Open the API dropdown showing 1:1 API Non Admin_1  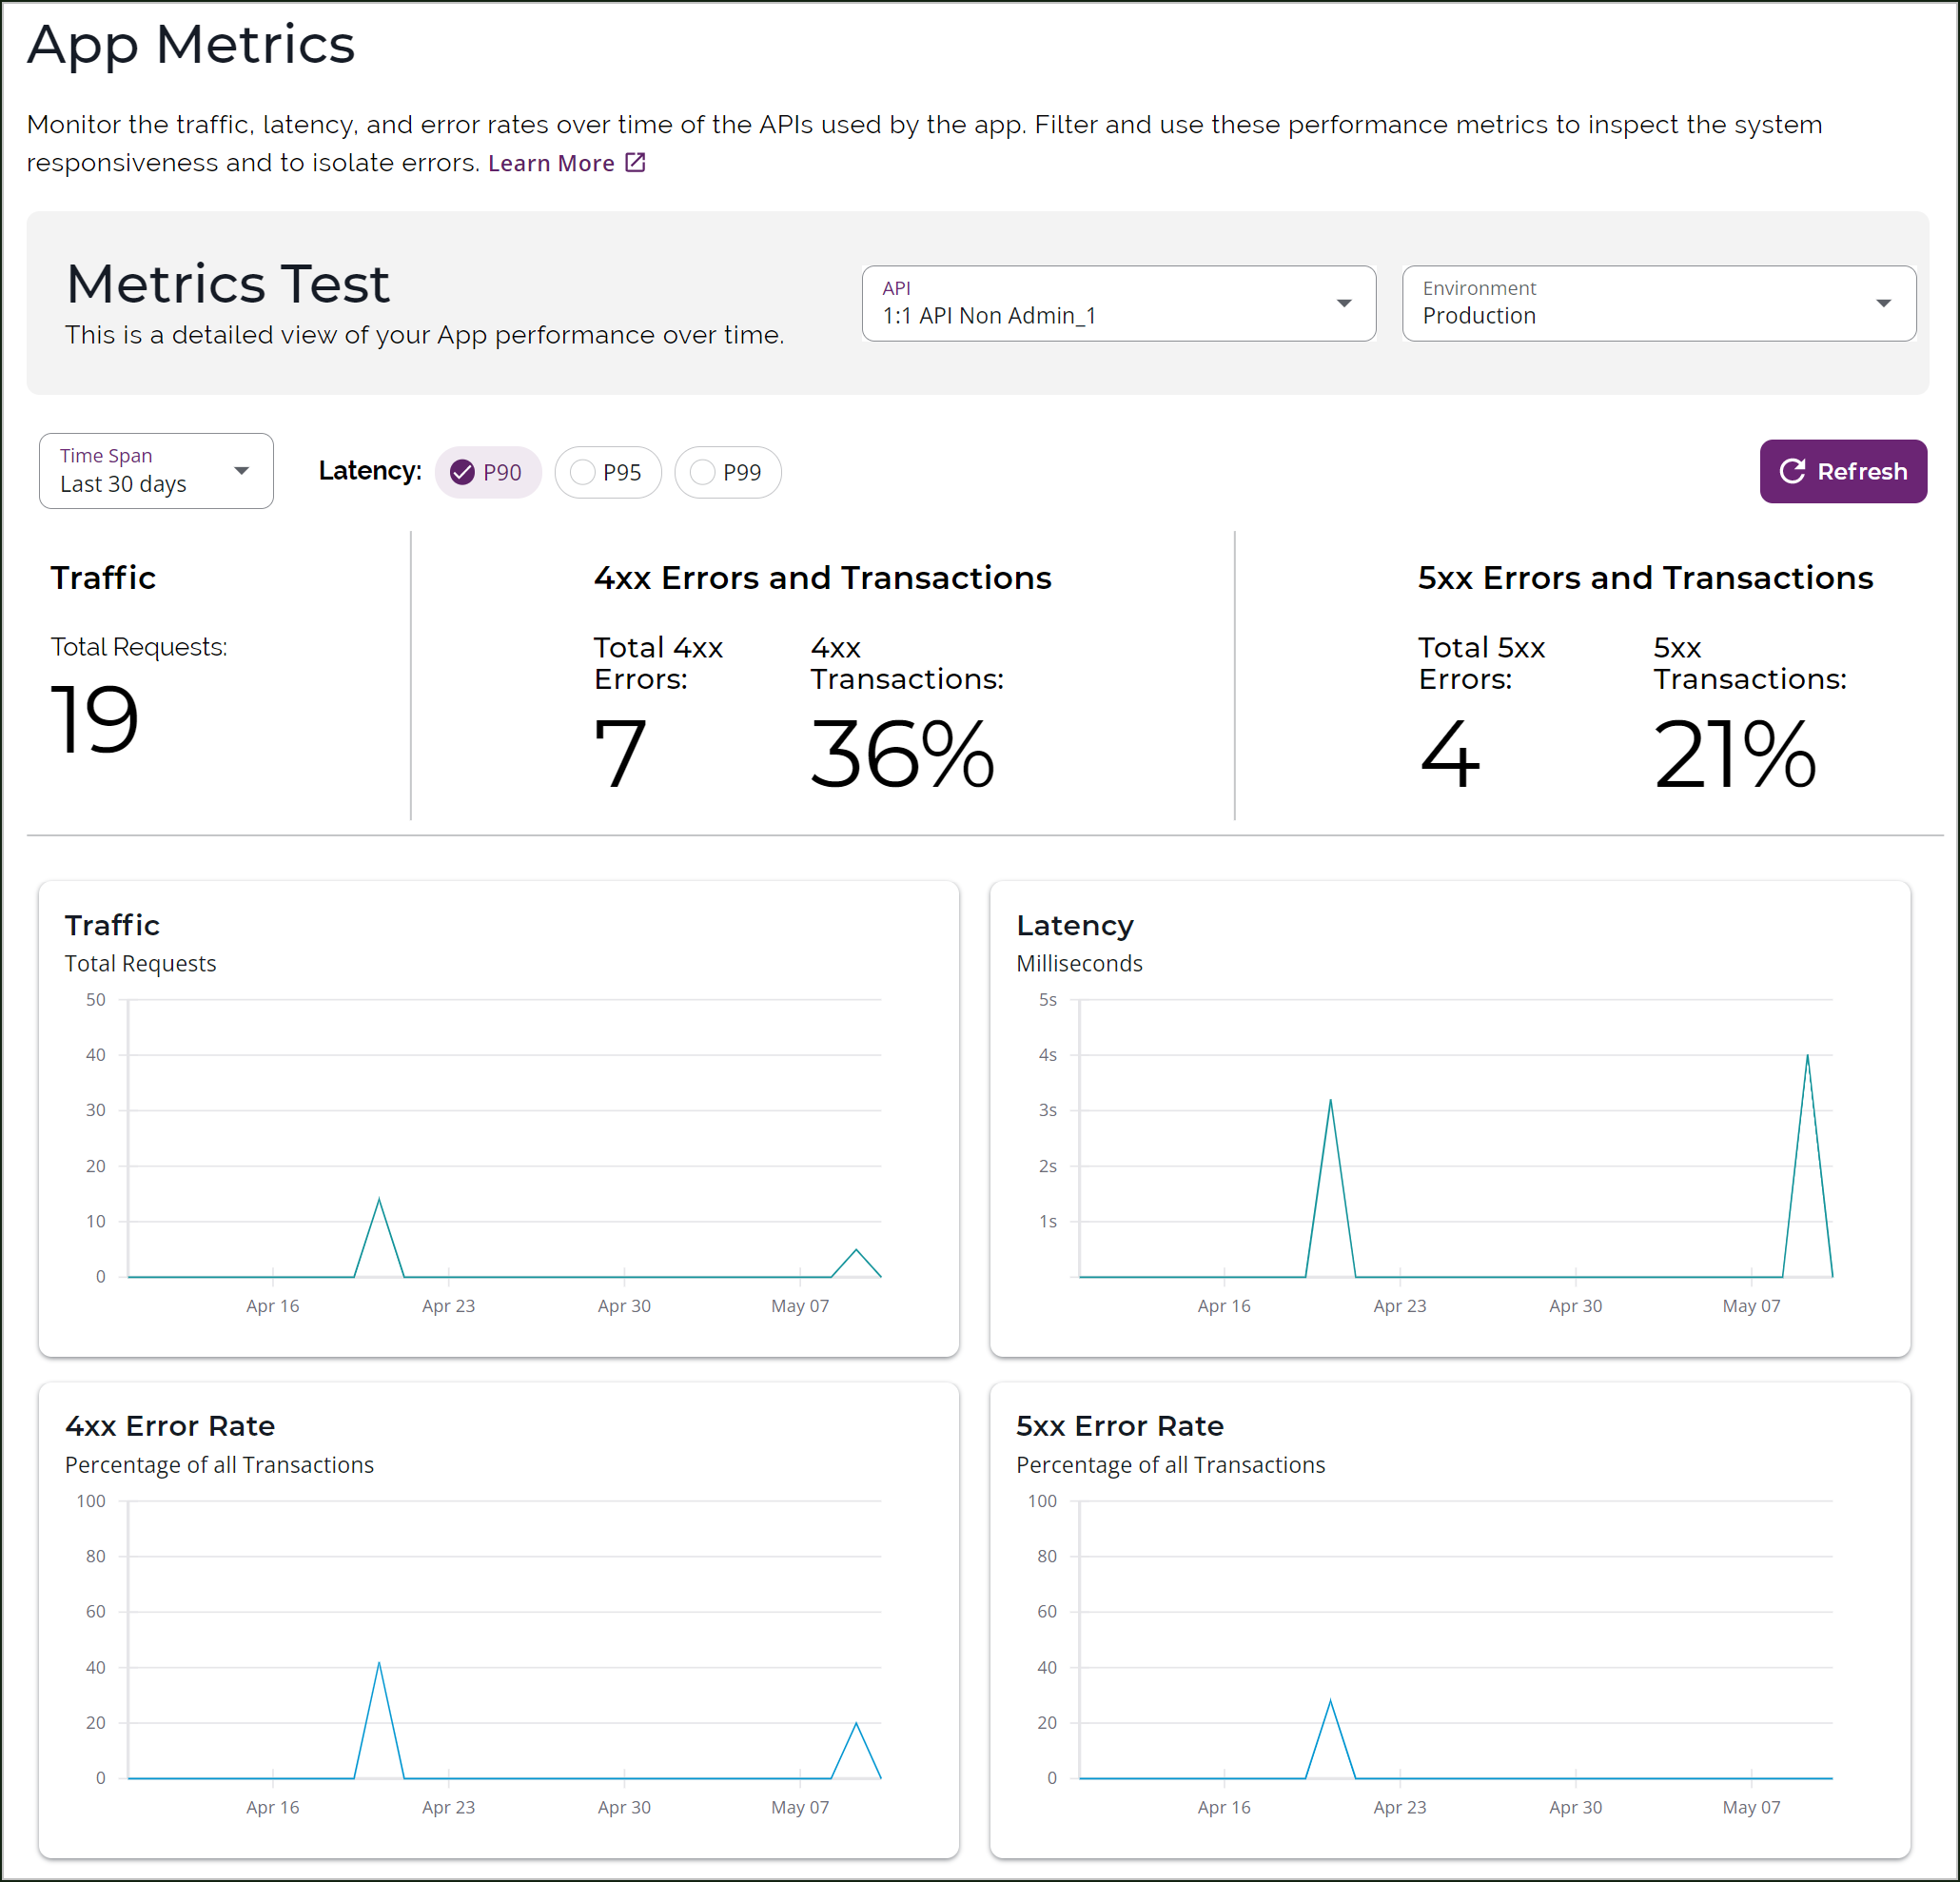coord(1118,303)
